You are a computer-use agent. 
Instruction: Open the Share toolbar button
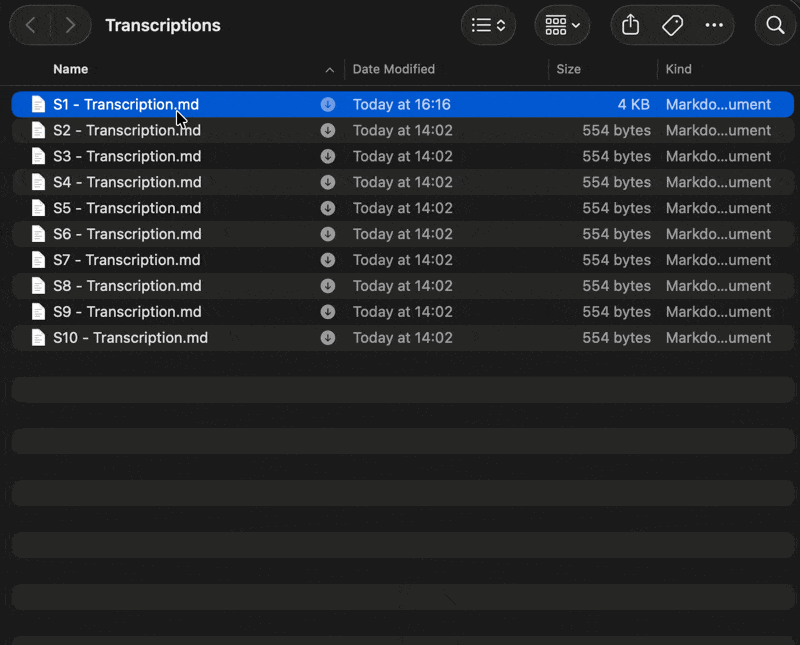(x=630, y=26)
